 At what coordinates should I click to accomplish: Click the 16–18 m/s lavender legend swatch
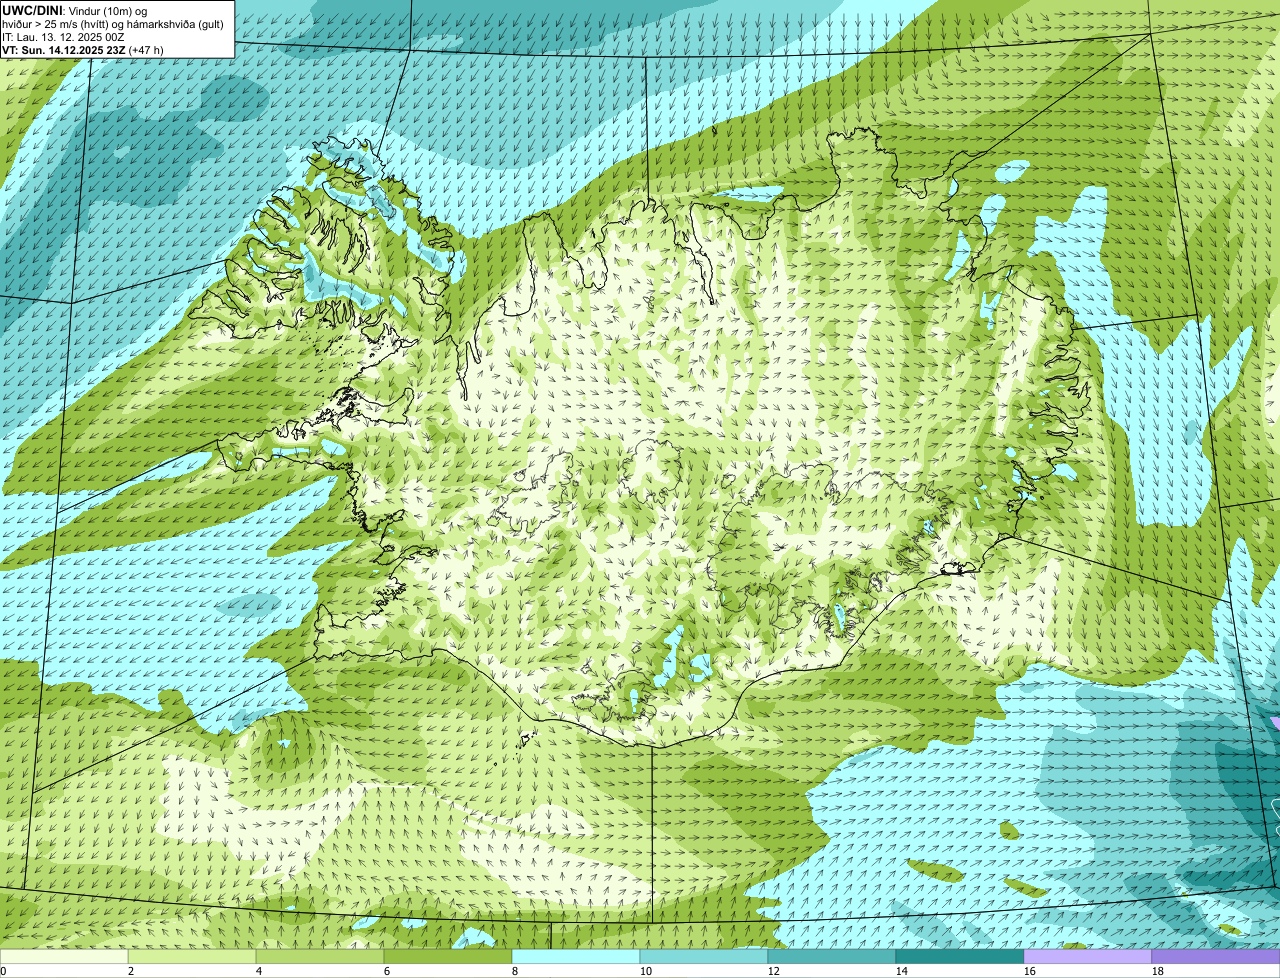1088,957
